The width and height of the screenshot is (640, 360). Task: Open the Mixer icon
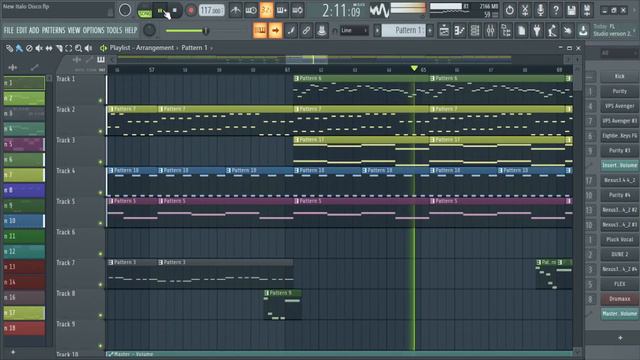[491, 31]
